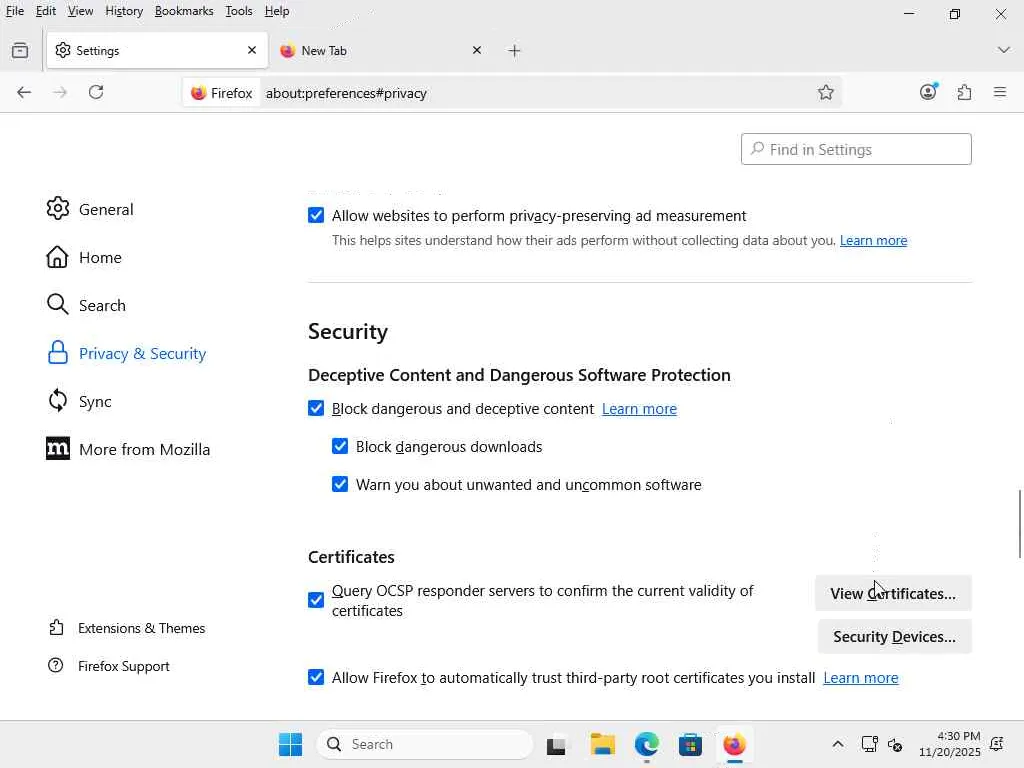Open the Extensions puzzle icon

[x=964, y=92]
